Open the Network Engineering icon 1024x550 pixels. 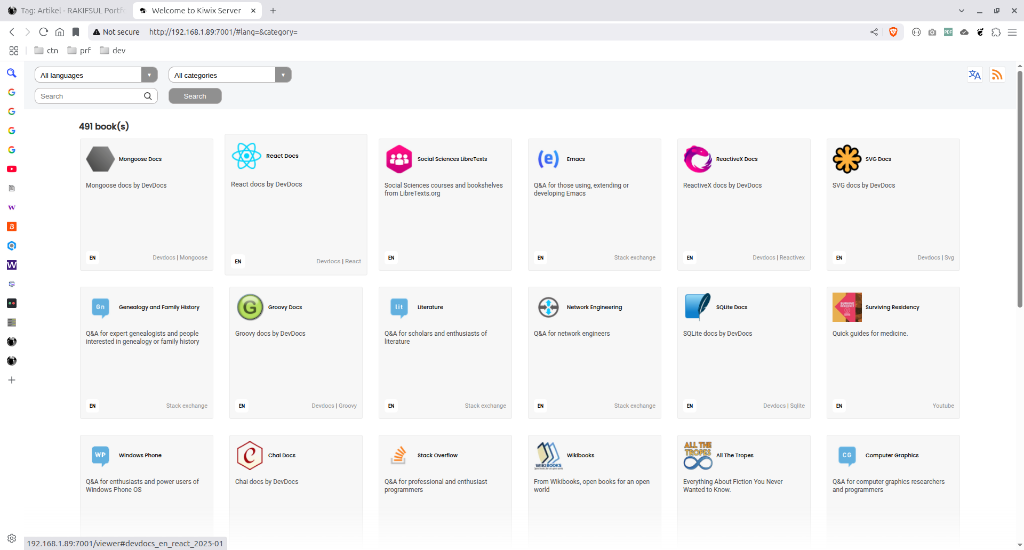pyautogui.click(x=548, y=307)
